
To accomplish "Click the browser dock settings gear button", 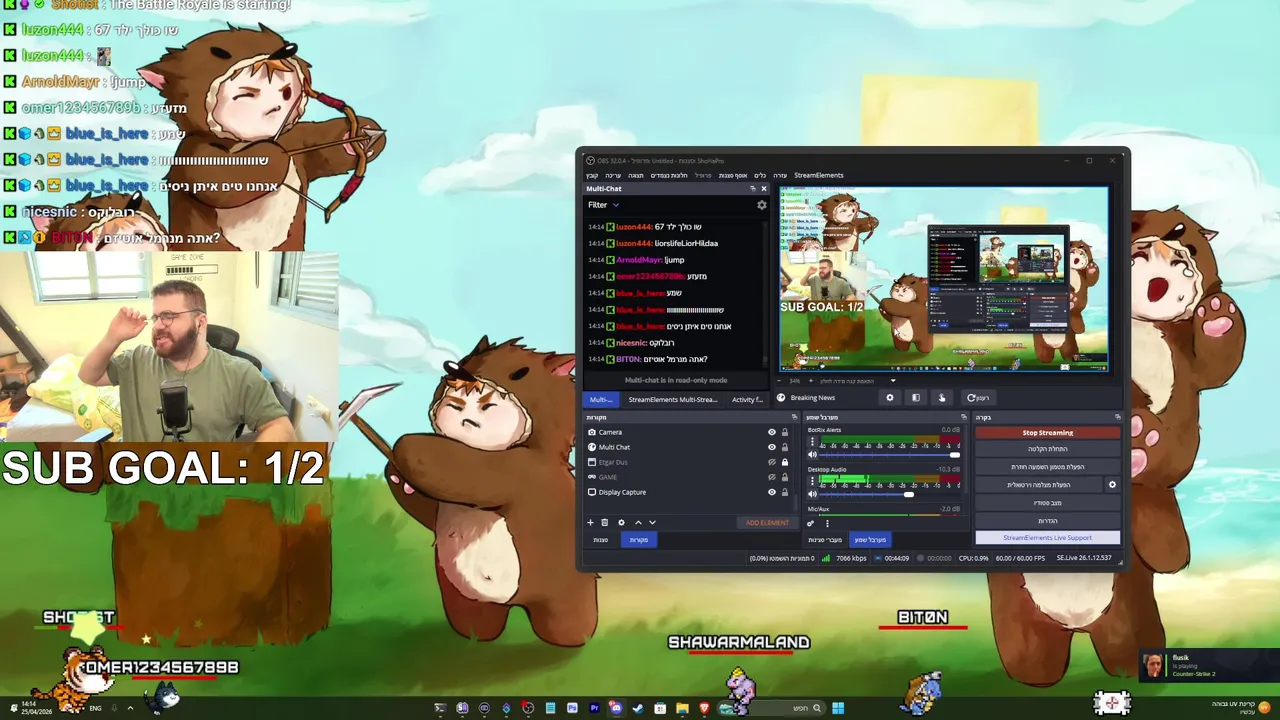I will 889,397.
